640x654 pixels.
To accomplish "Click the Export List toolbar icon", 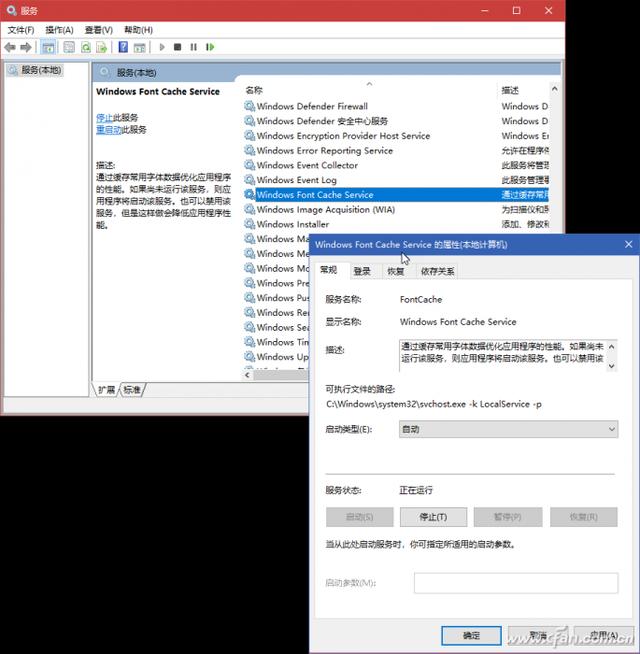I will pos(101,47).
